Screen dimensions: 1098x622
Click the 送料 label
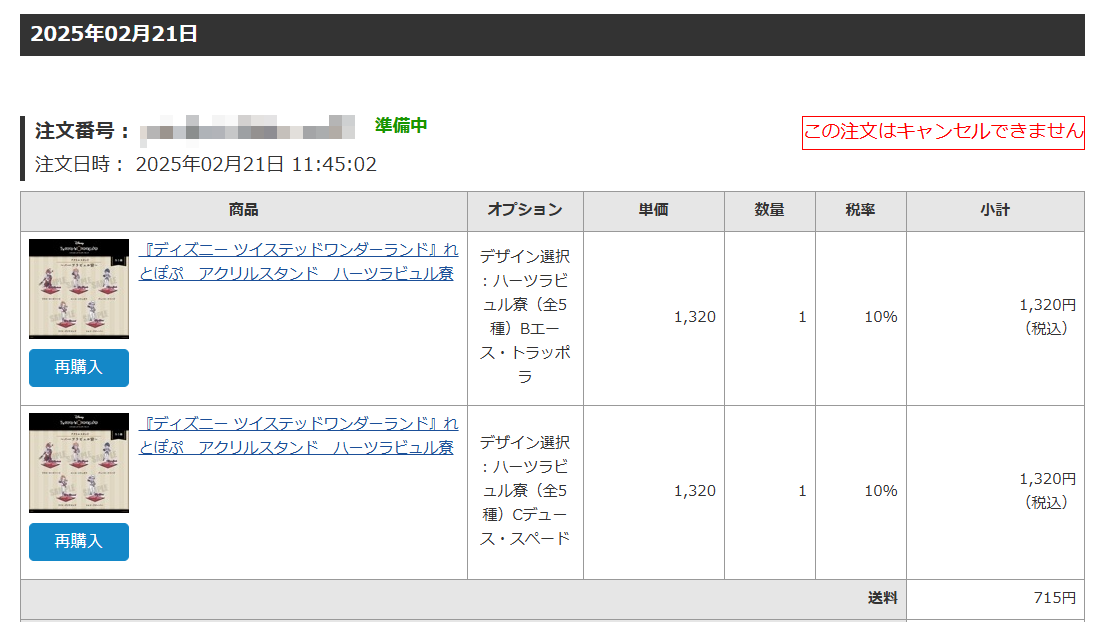[x=882, y=598]
